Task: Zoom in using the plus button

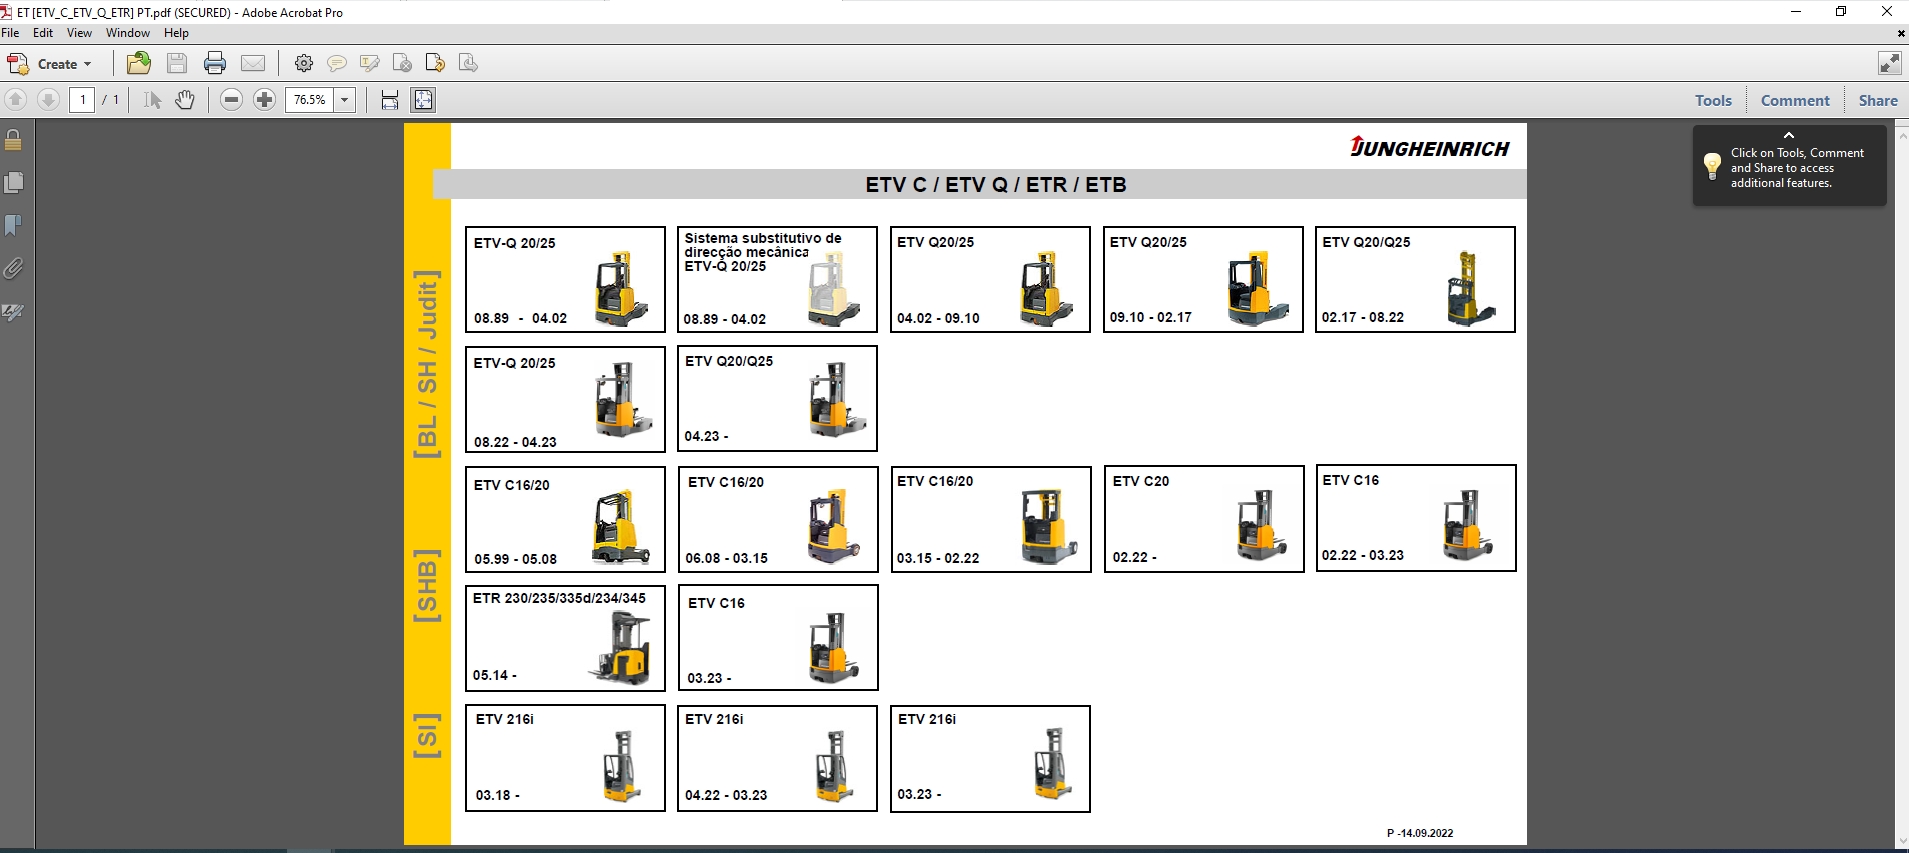Action: [x=265, y=100]
